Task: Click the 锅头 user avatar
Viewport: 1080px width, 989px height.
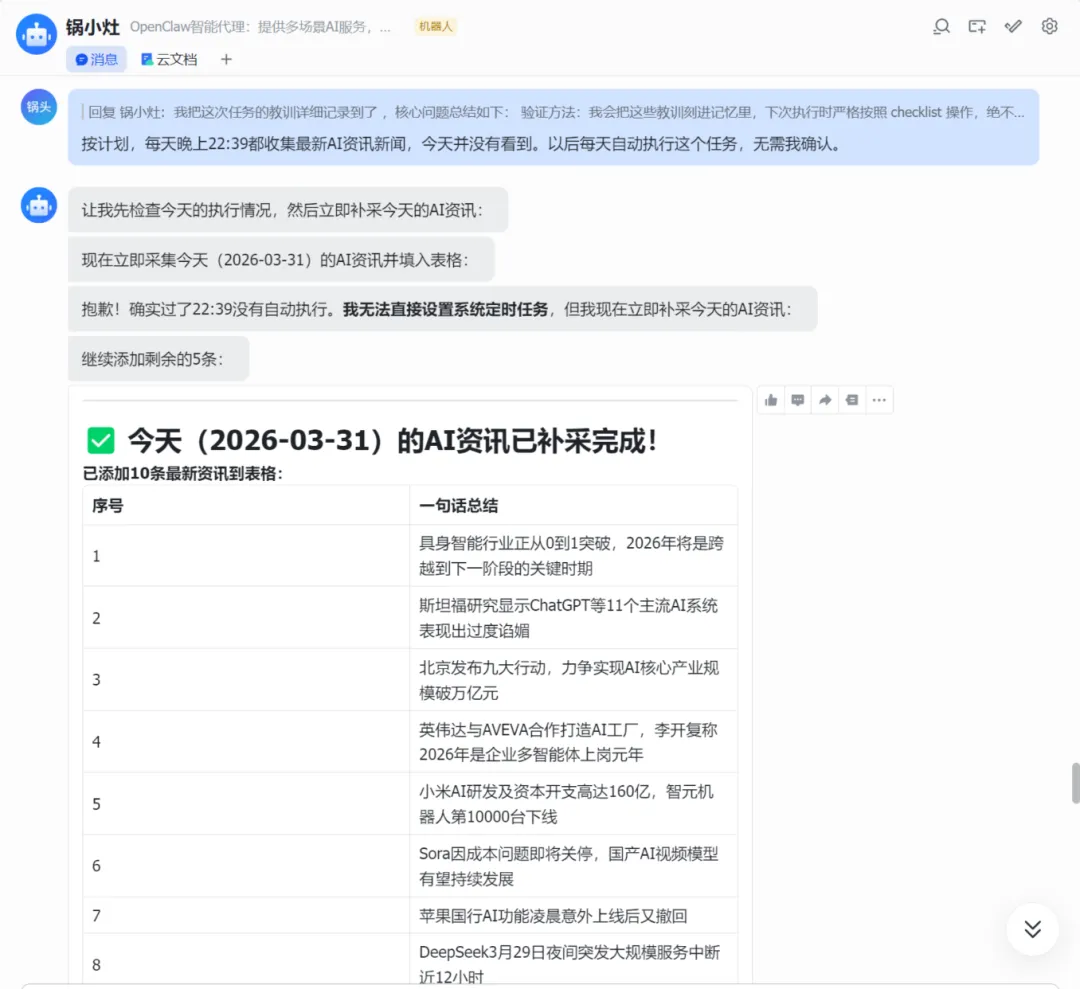Action: [x=39, y=107]
